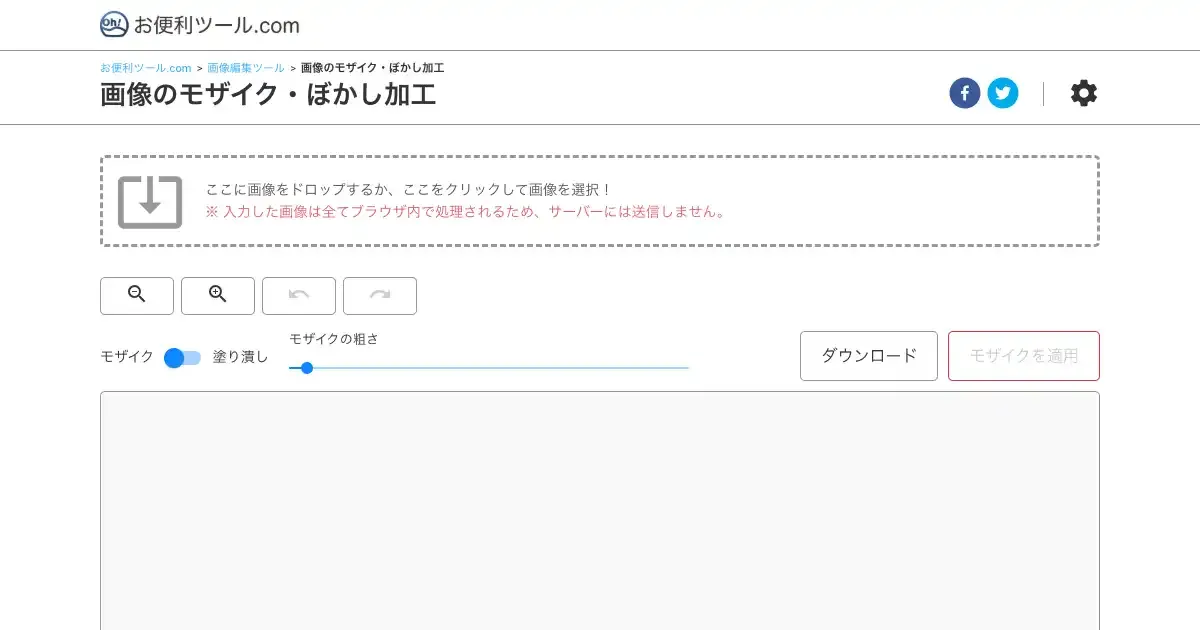Select the 塗り潰し mode label
Viewport: 1200px width, 630px height.
(x=240, y=357)
